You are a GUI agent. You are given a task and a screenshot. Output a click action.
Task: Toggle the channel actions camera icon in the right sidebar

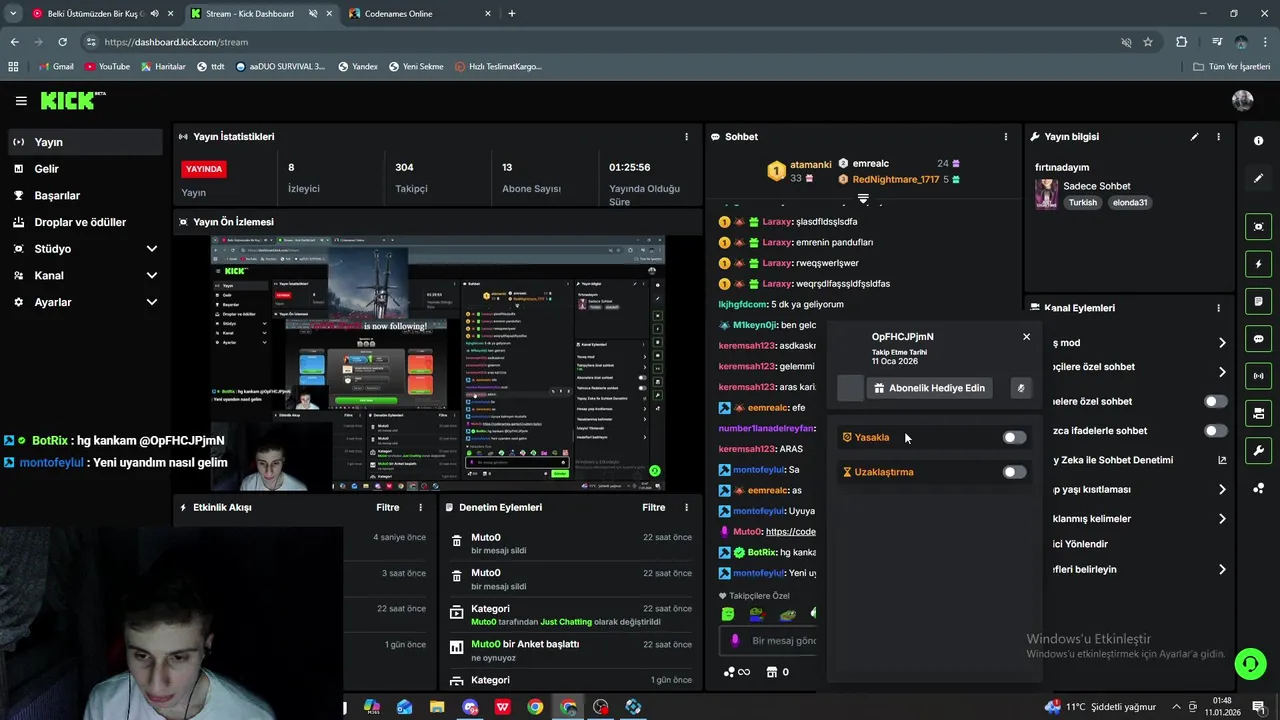1258,413
